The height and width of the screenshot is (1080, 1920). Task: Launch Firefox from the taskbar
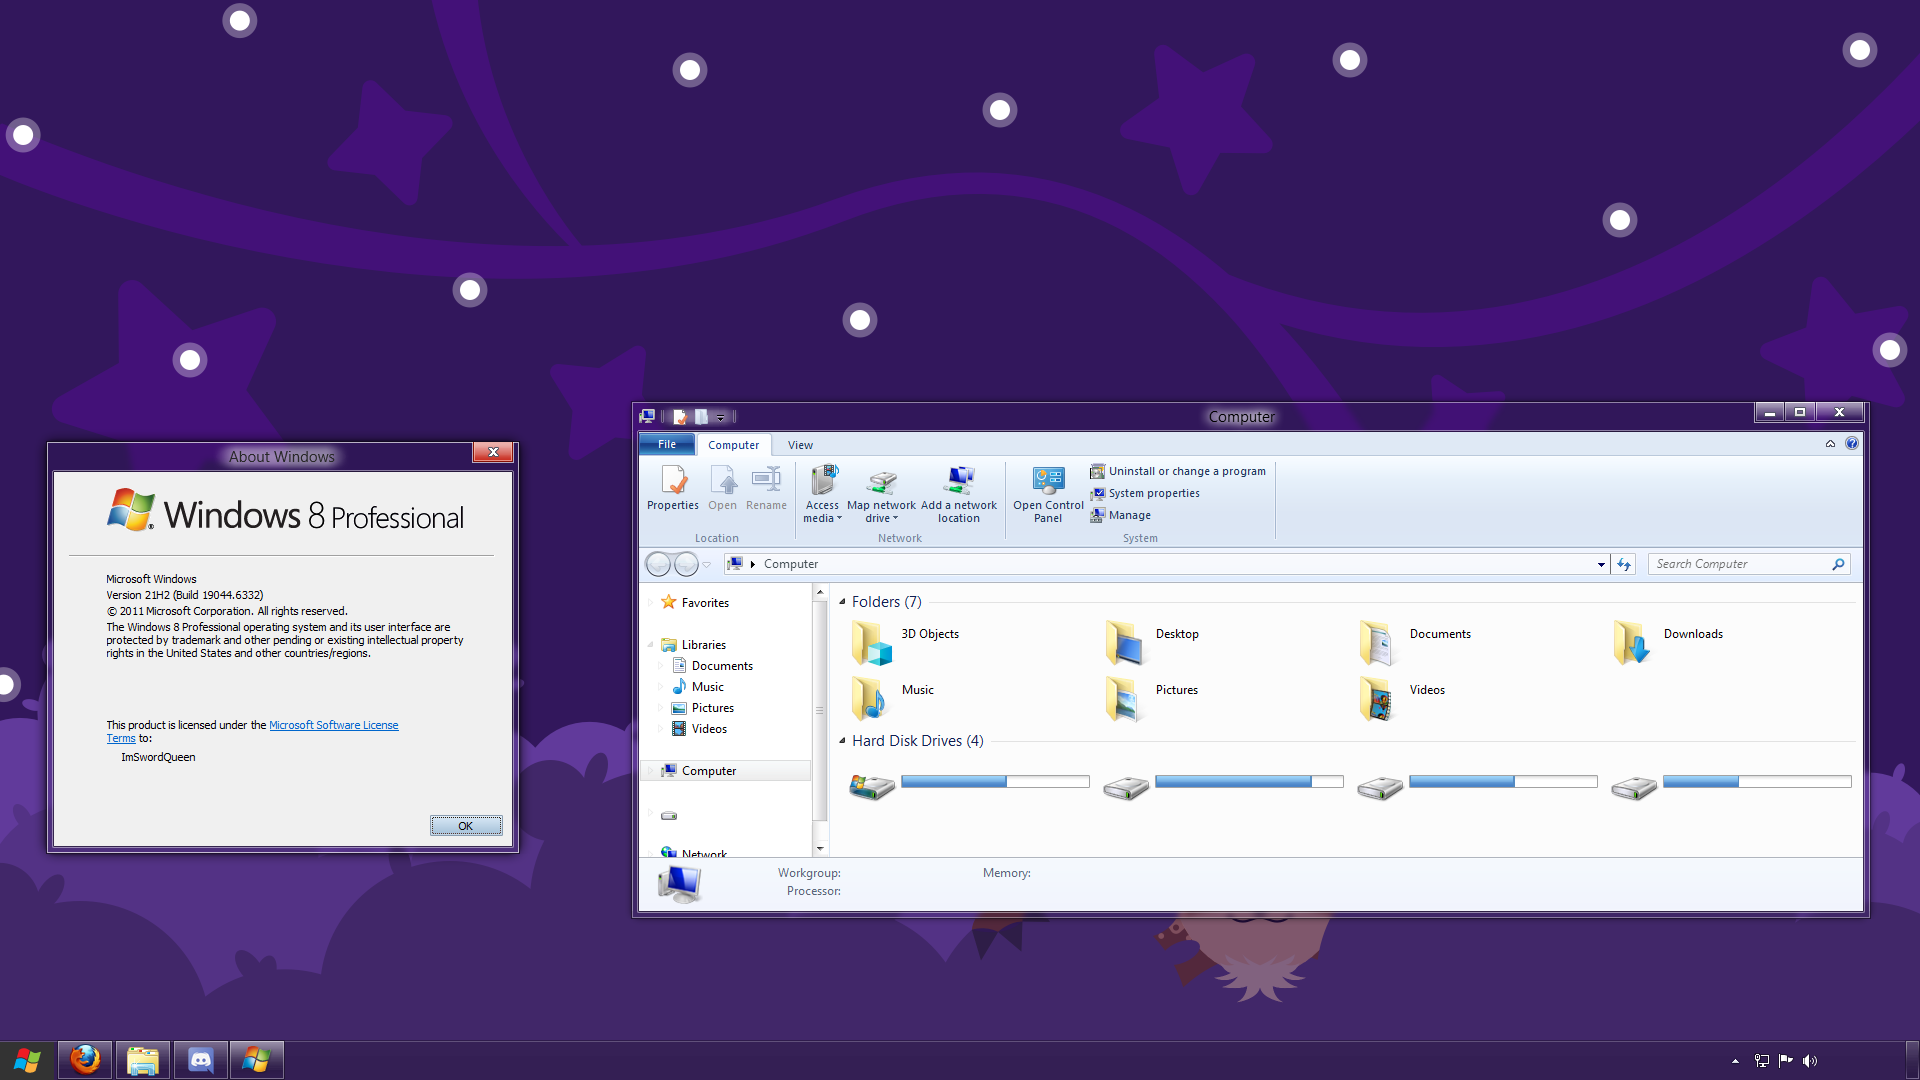(85, 1059)
